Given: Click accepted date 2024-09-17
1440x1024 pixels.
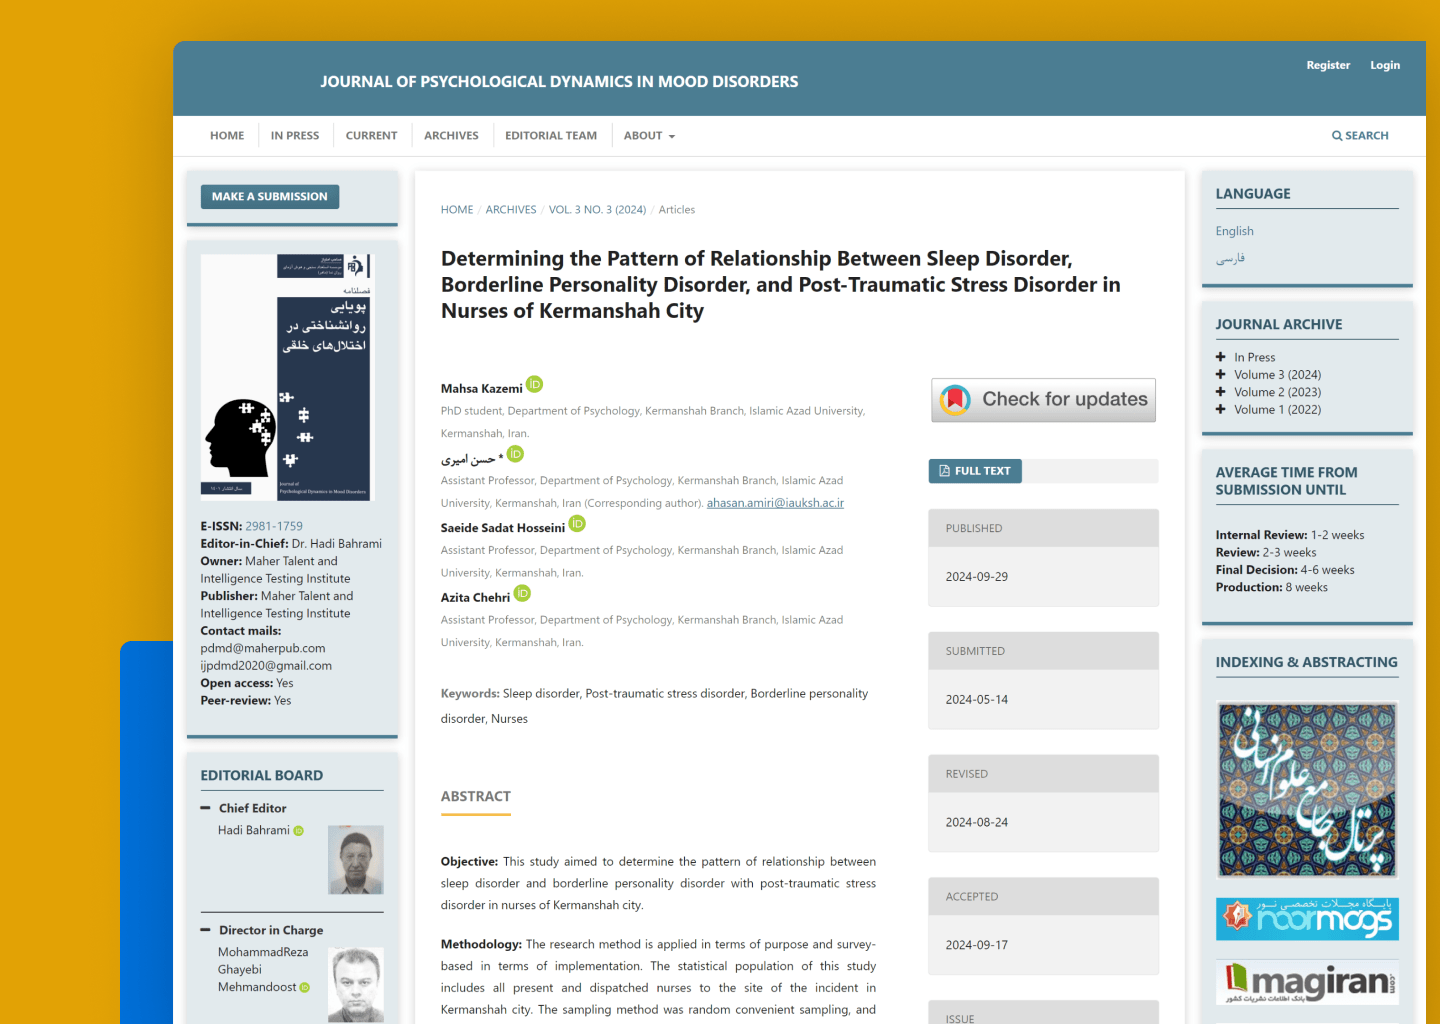Looking at the screenshot, I should (x=977, y=945).
